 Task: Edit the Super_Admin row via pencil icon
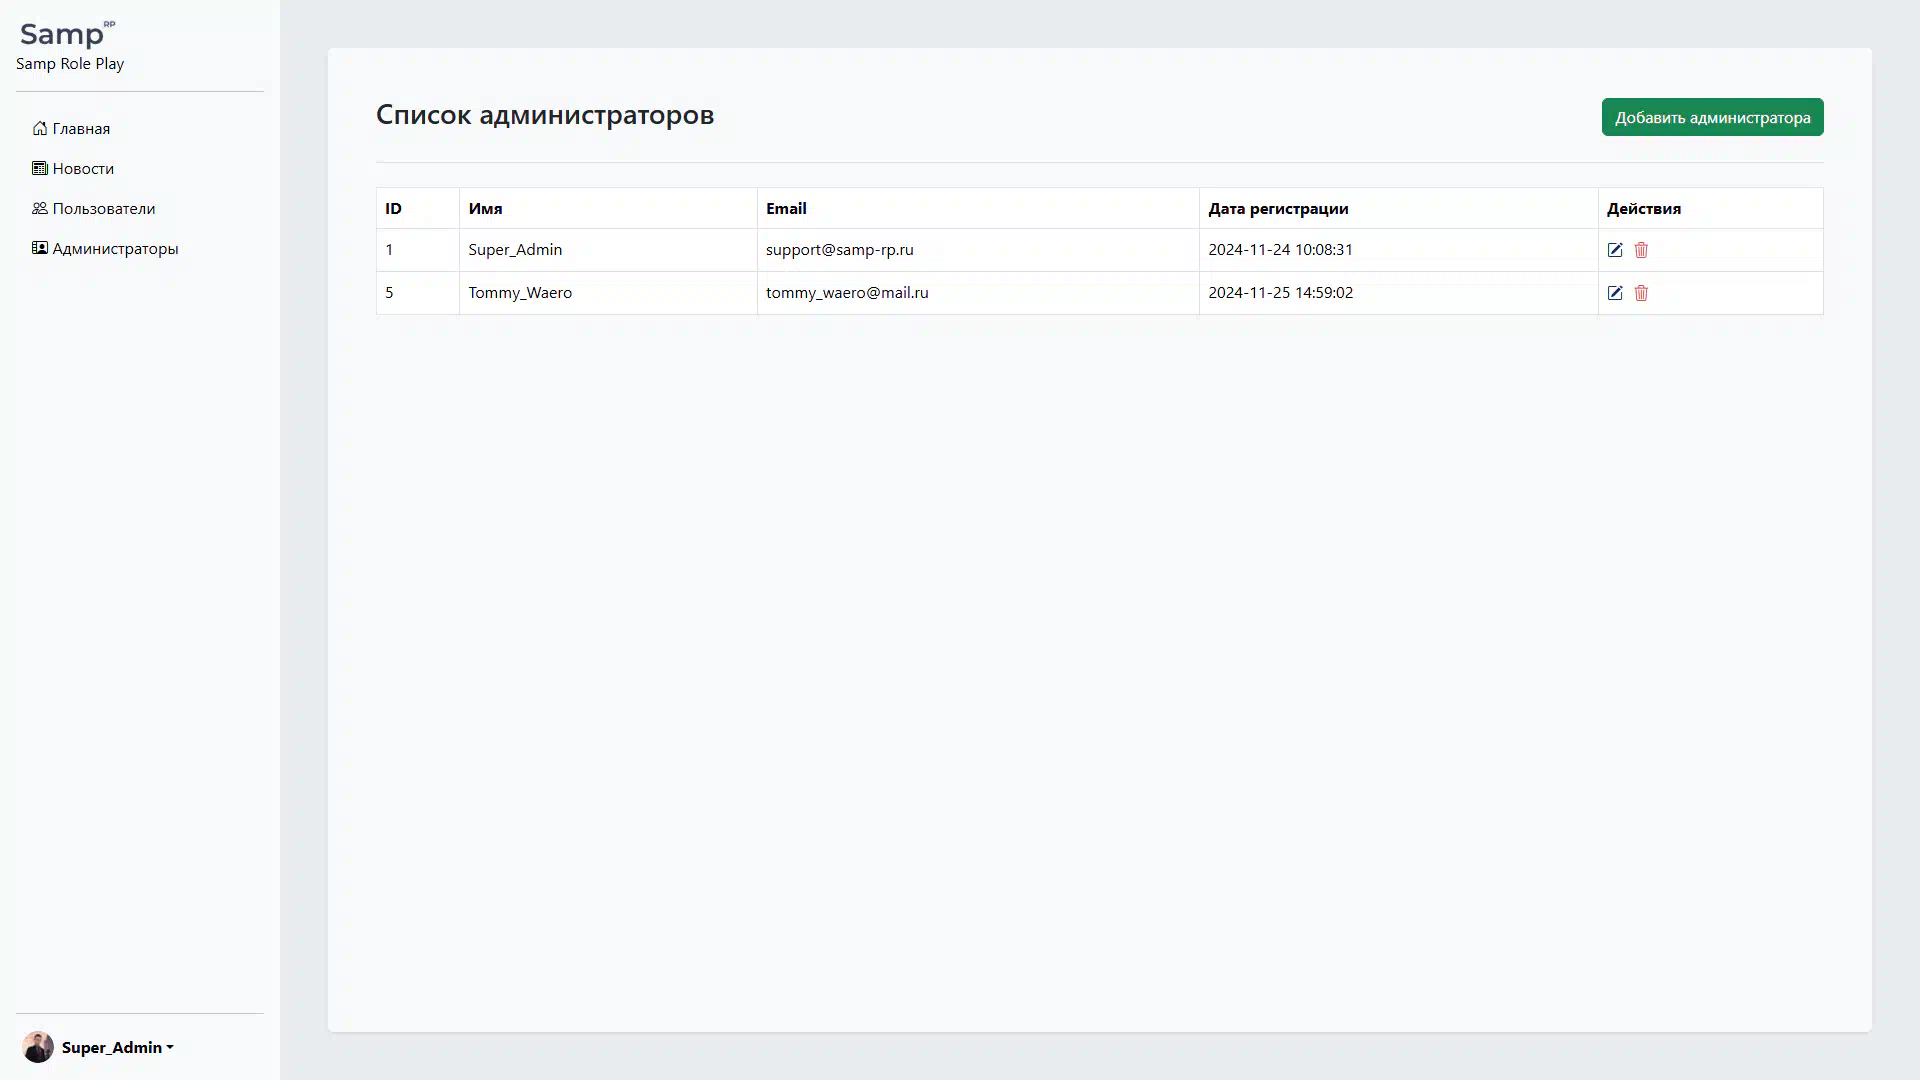point(1615,250)
